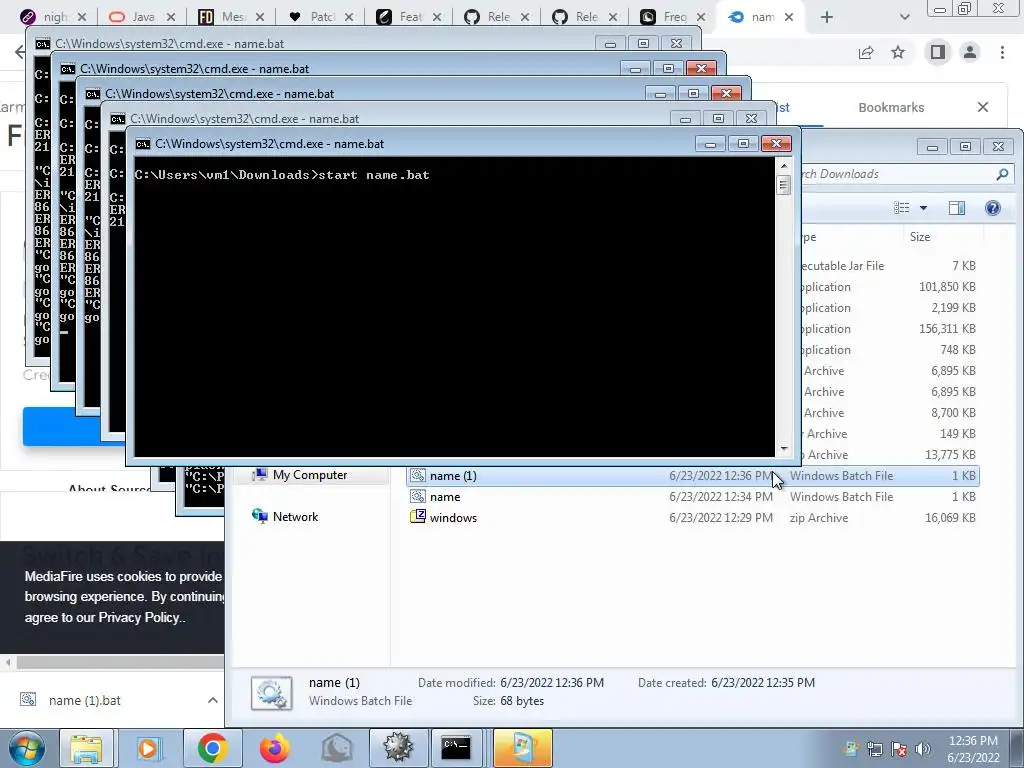Screen dimensions: 1024x768
Task: Switch to the Patch browser tab
Action: tap(320, 17)
